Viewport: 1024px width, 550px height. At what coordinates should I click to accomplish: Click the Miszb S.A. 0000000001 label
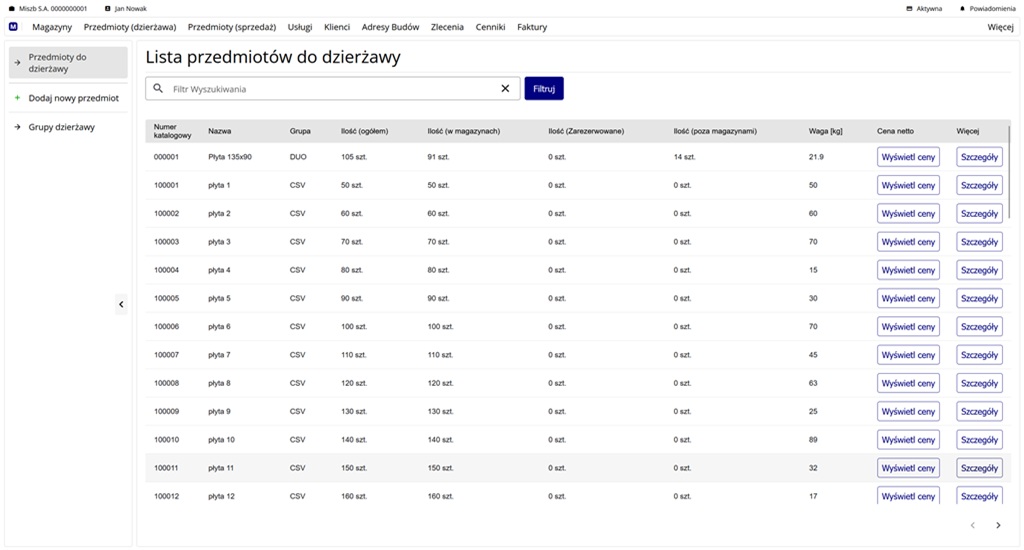(53, 8)
